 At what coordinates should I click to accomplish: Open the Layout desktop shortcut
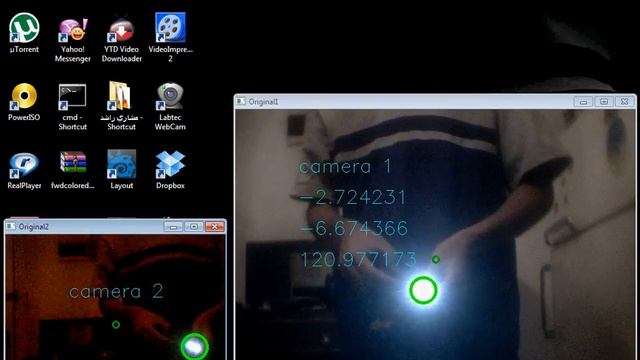point(121,164)
